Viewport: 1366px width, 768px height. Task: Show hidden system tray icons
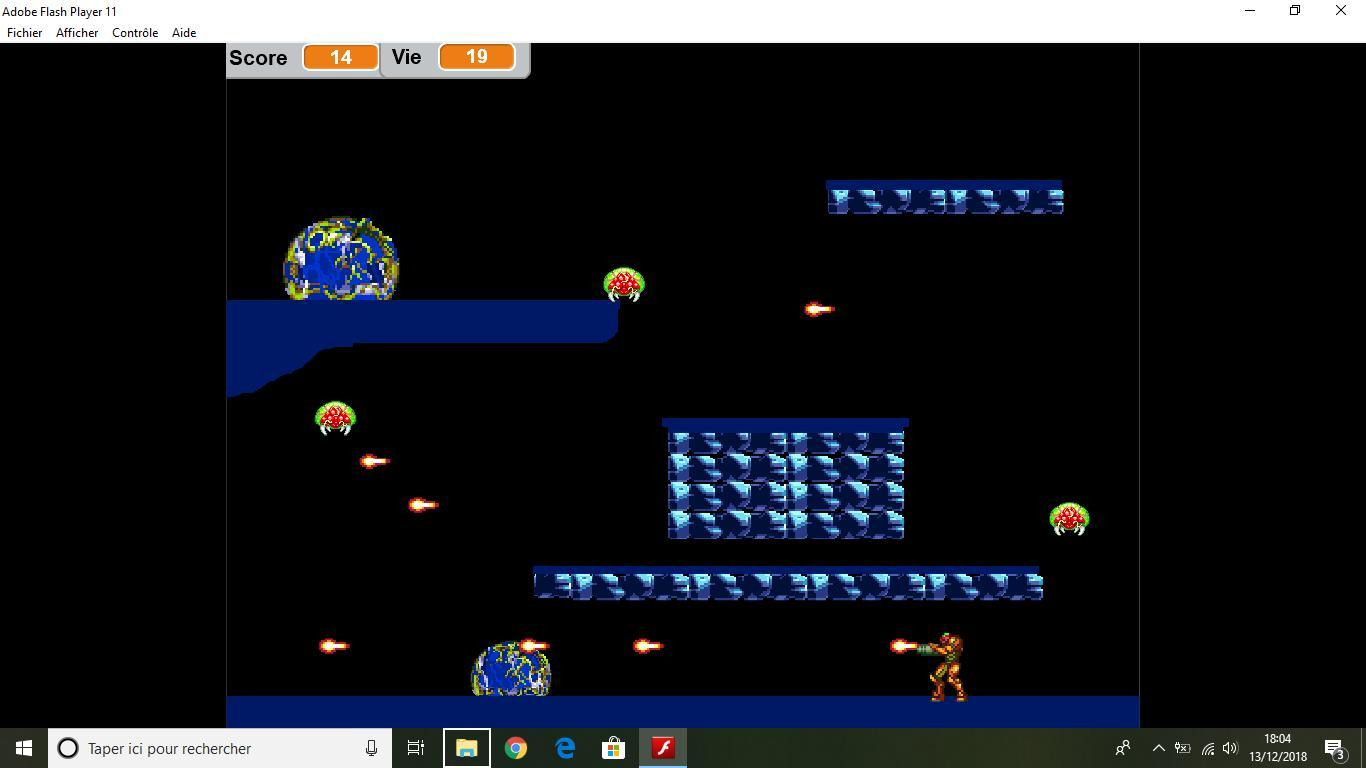coord(1158,748)
